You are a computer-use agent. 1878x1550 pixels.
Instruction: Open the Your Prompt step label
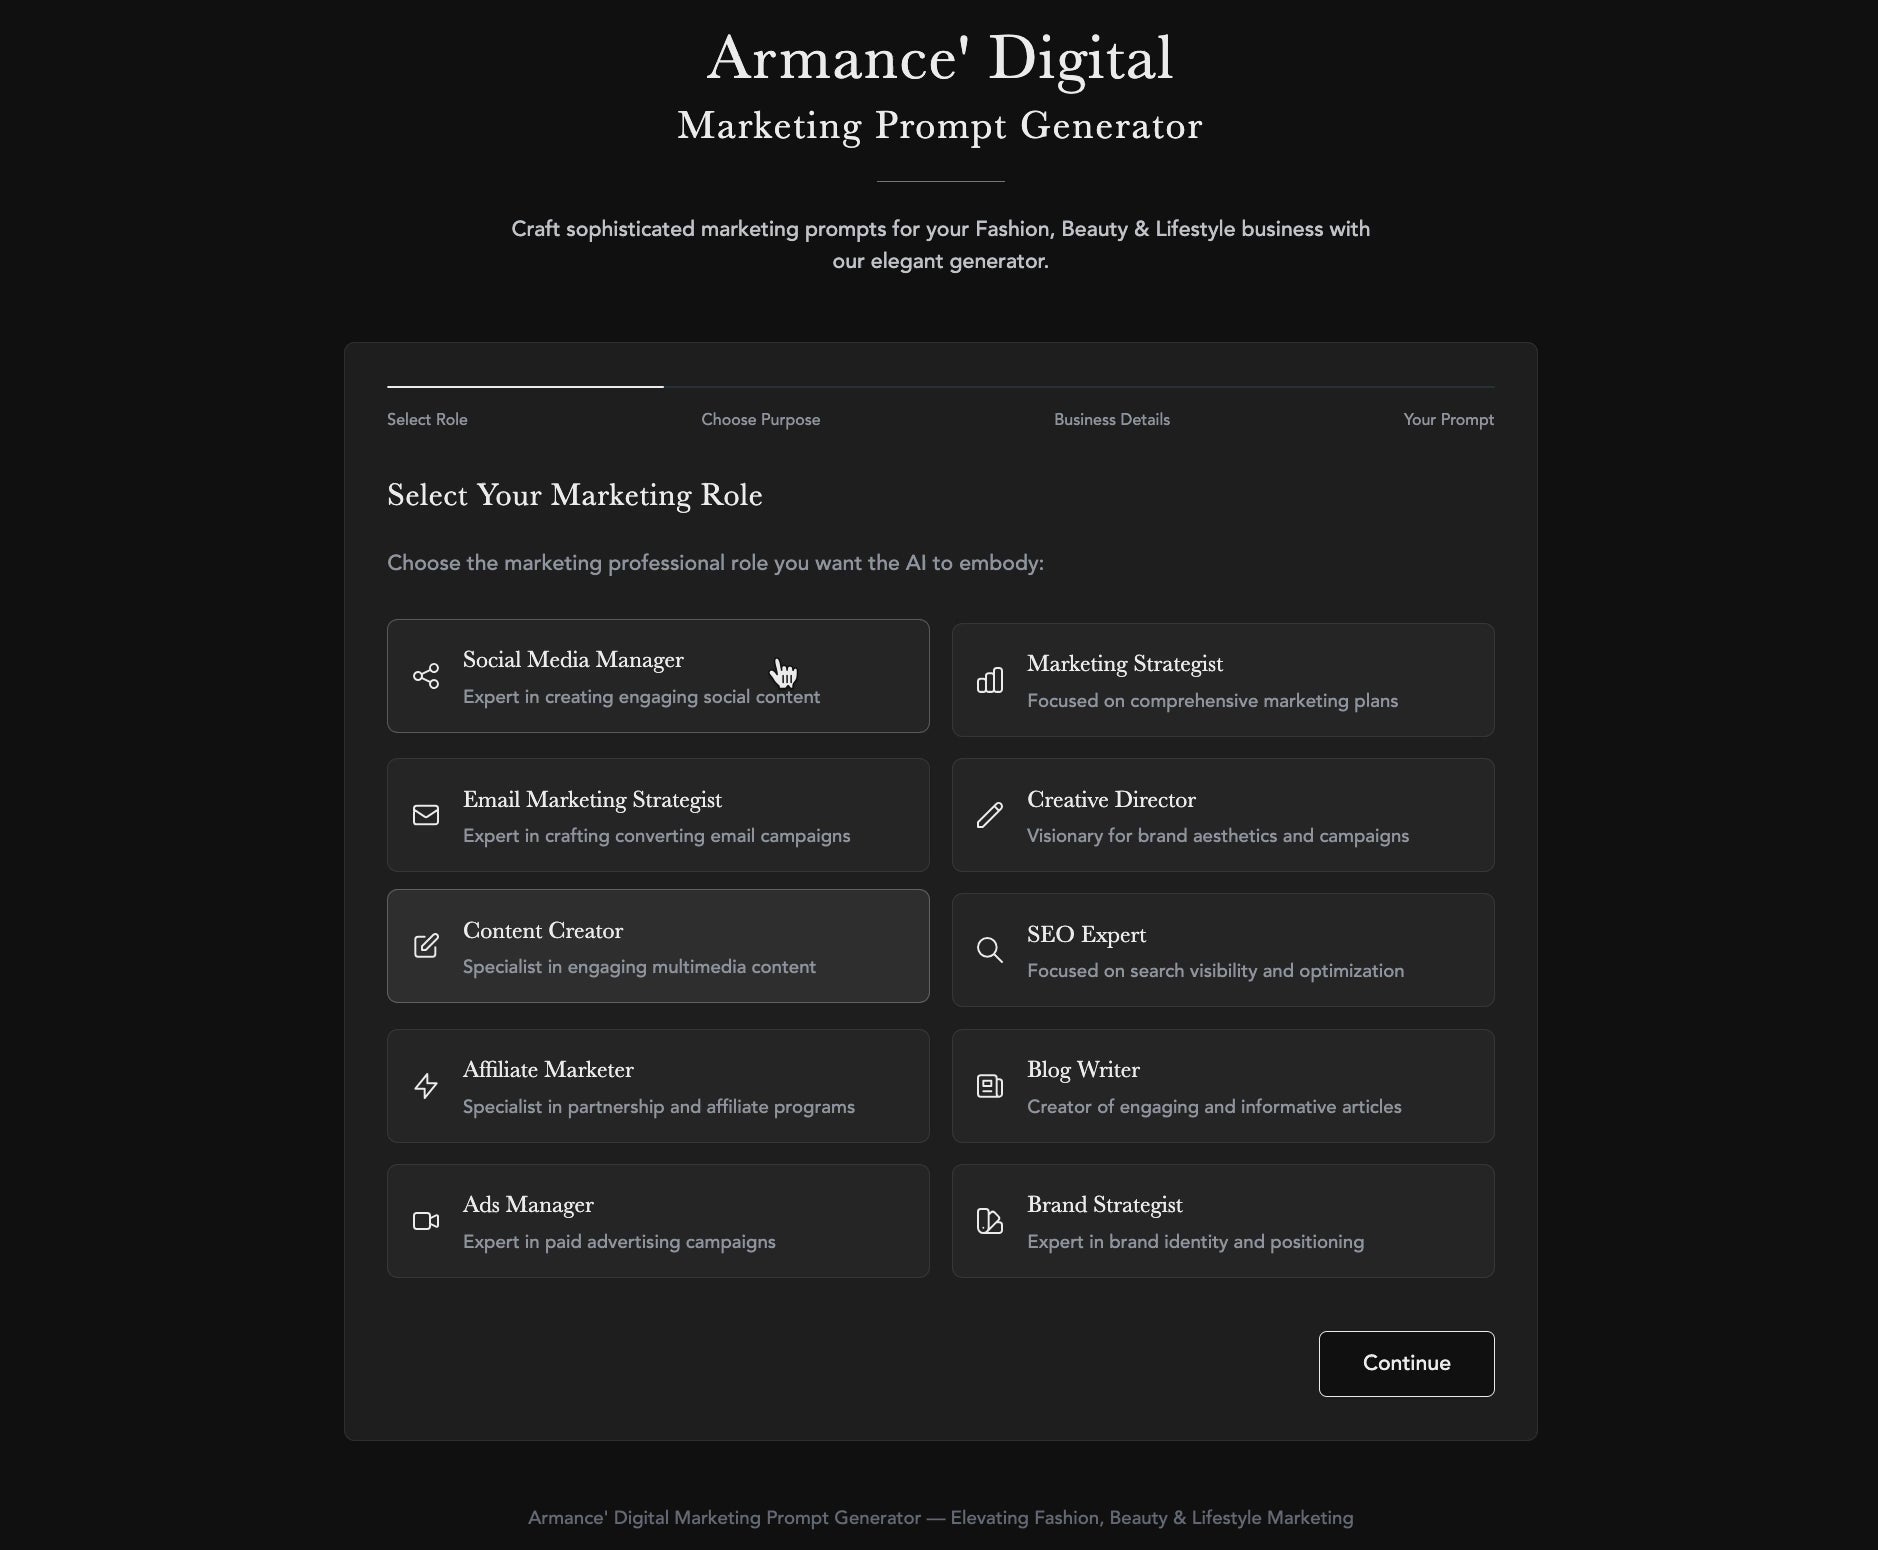point(1448,420)
